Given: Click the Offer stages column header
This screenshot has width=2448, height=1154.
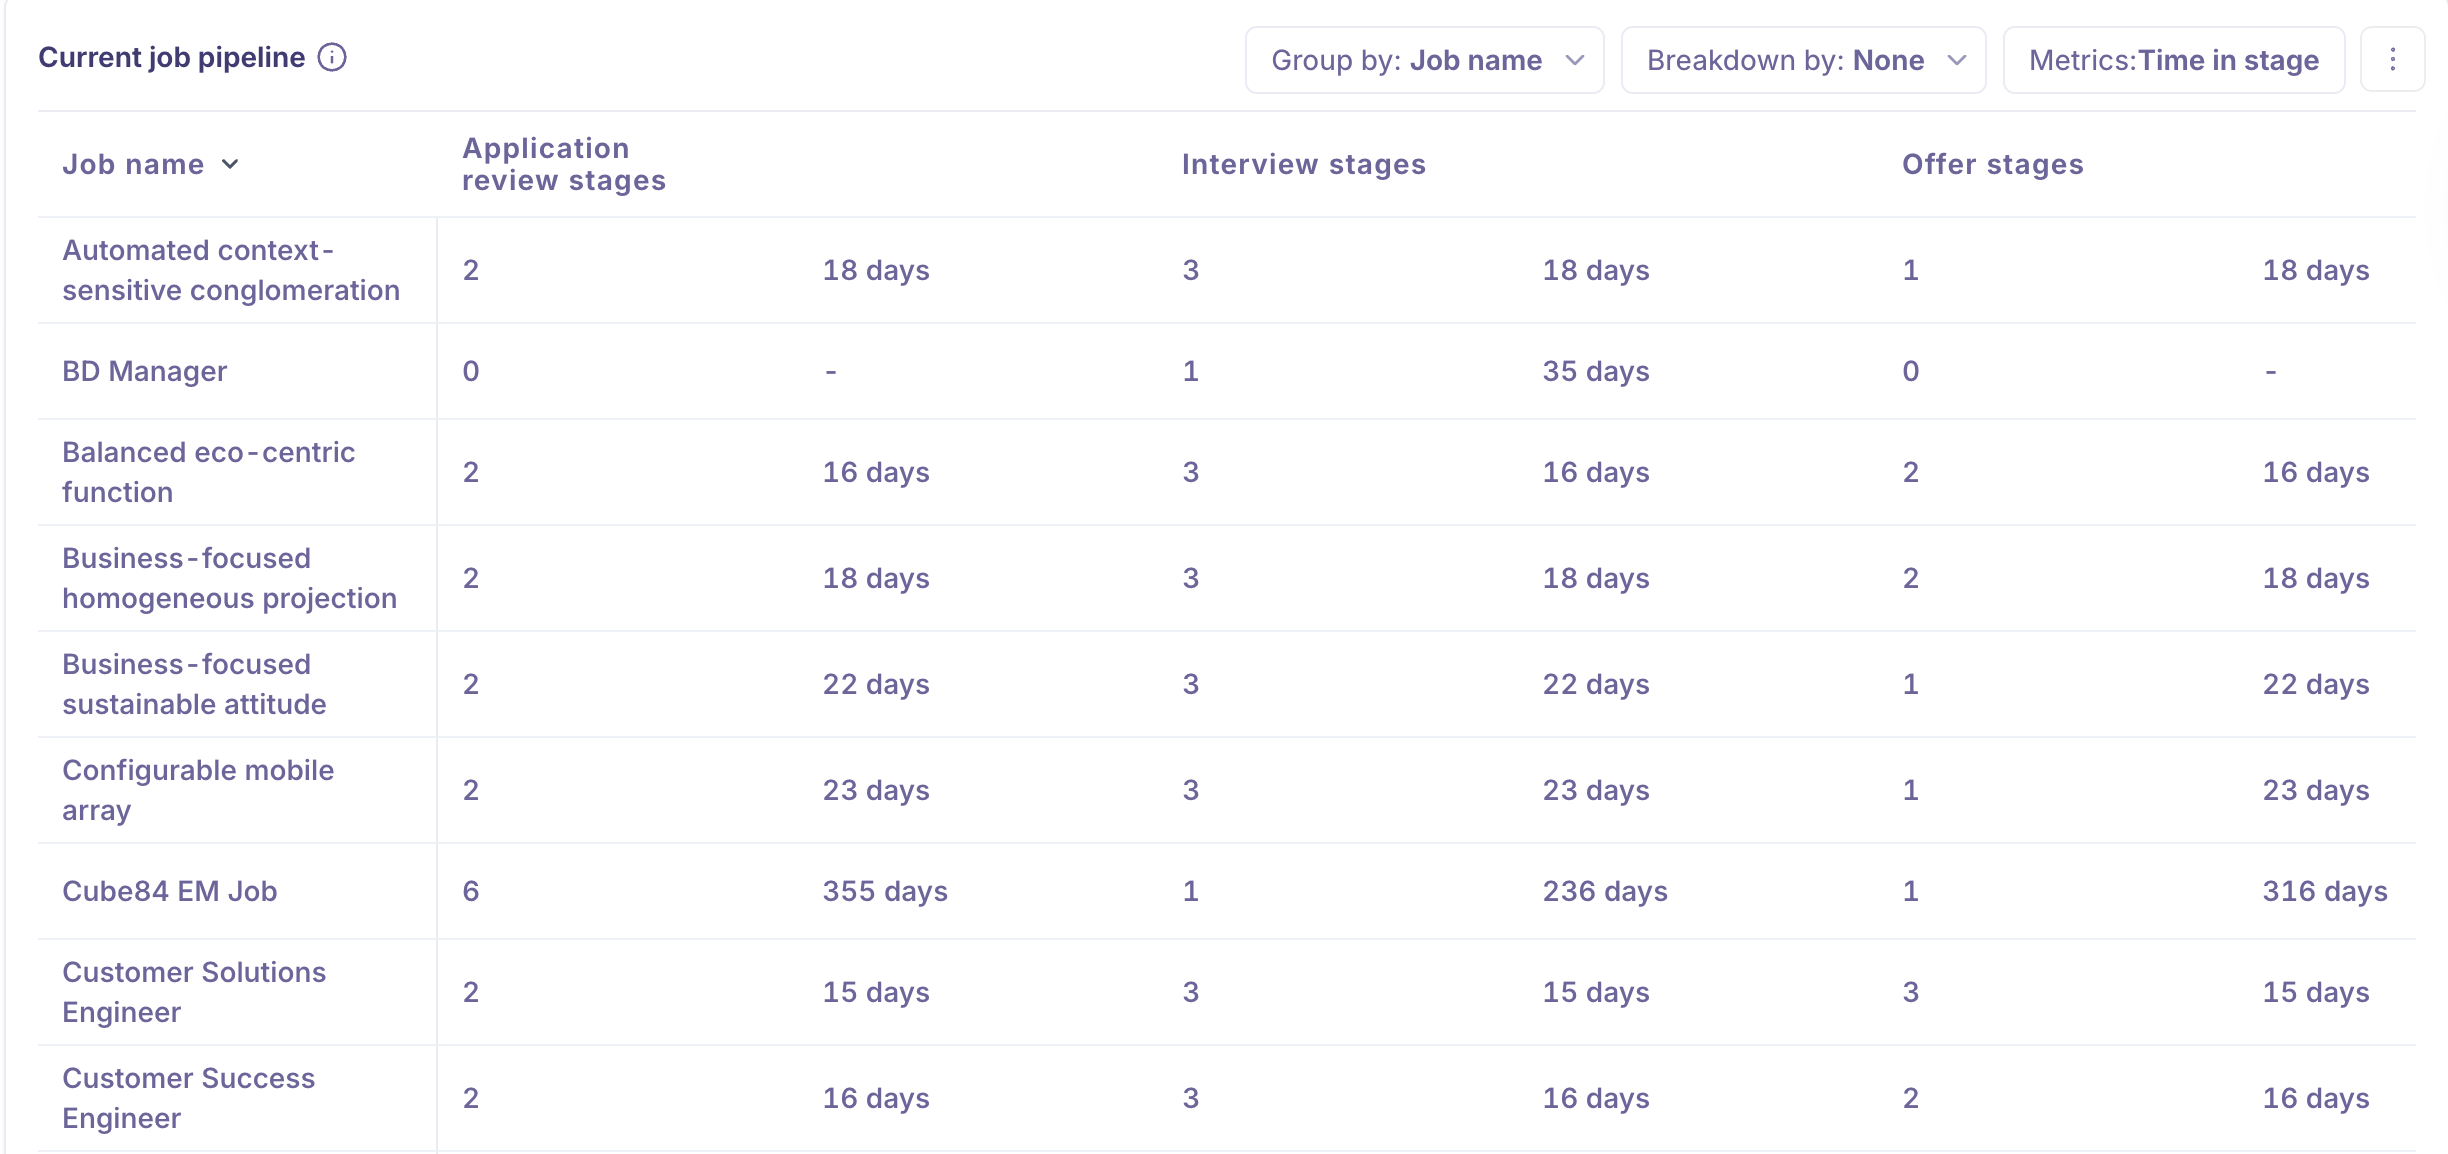Looking at the screenshot, I should (x=1992, y=163).
